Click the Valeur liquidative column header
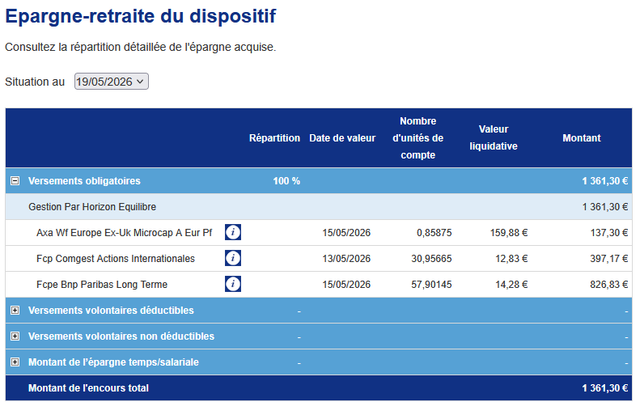Image resolution: width=640 pixels, height=410 pixels. [x=493, y=137]
